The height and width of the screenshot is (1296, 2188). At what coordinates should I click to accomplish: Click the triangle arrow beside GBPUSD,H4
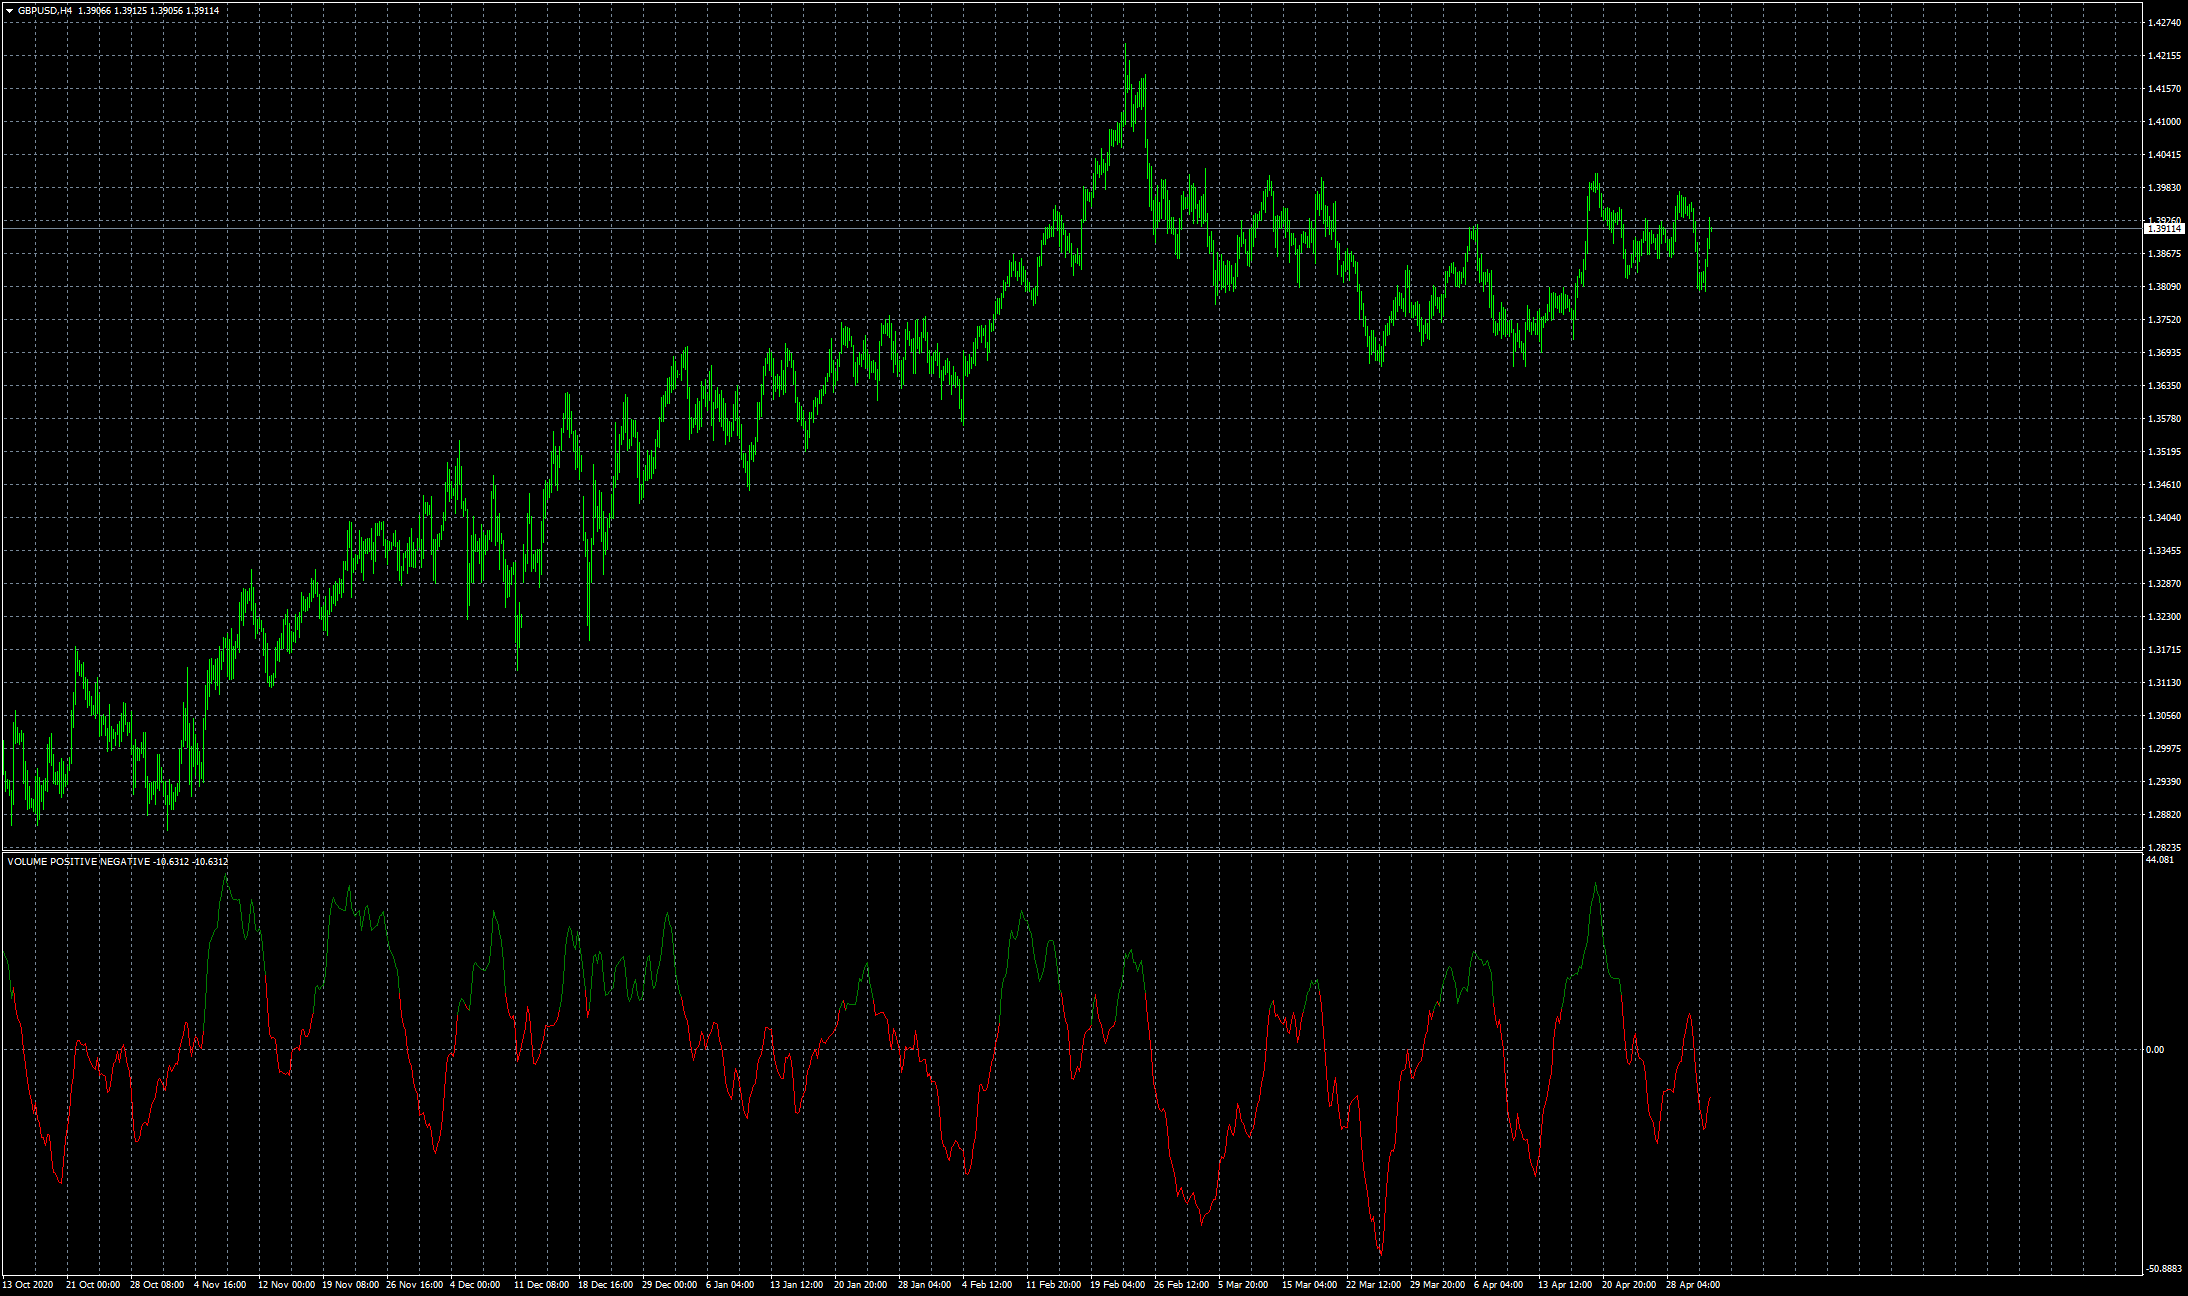[9, 11]
